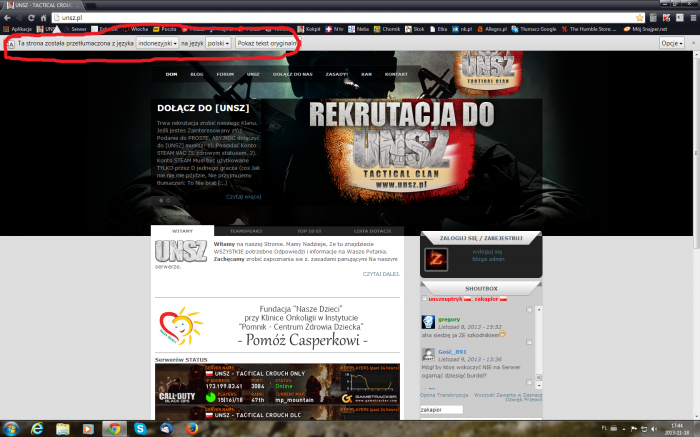The width and height of the screenshot is (700, 437).
Task: Tick the checkbox below Gość_891's shout
Action: click(x=529, y=382)
